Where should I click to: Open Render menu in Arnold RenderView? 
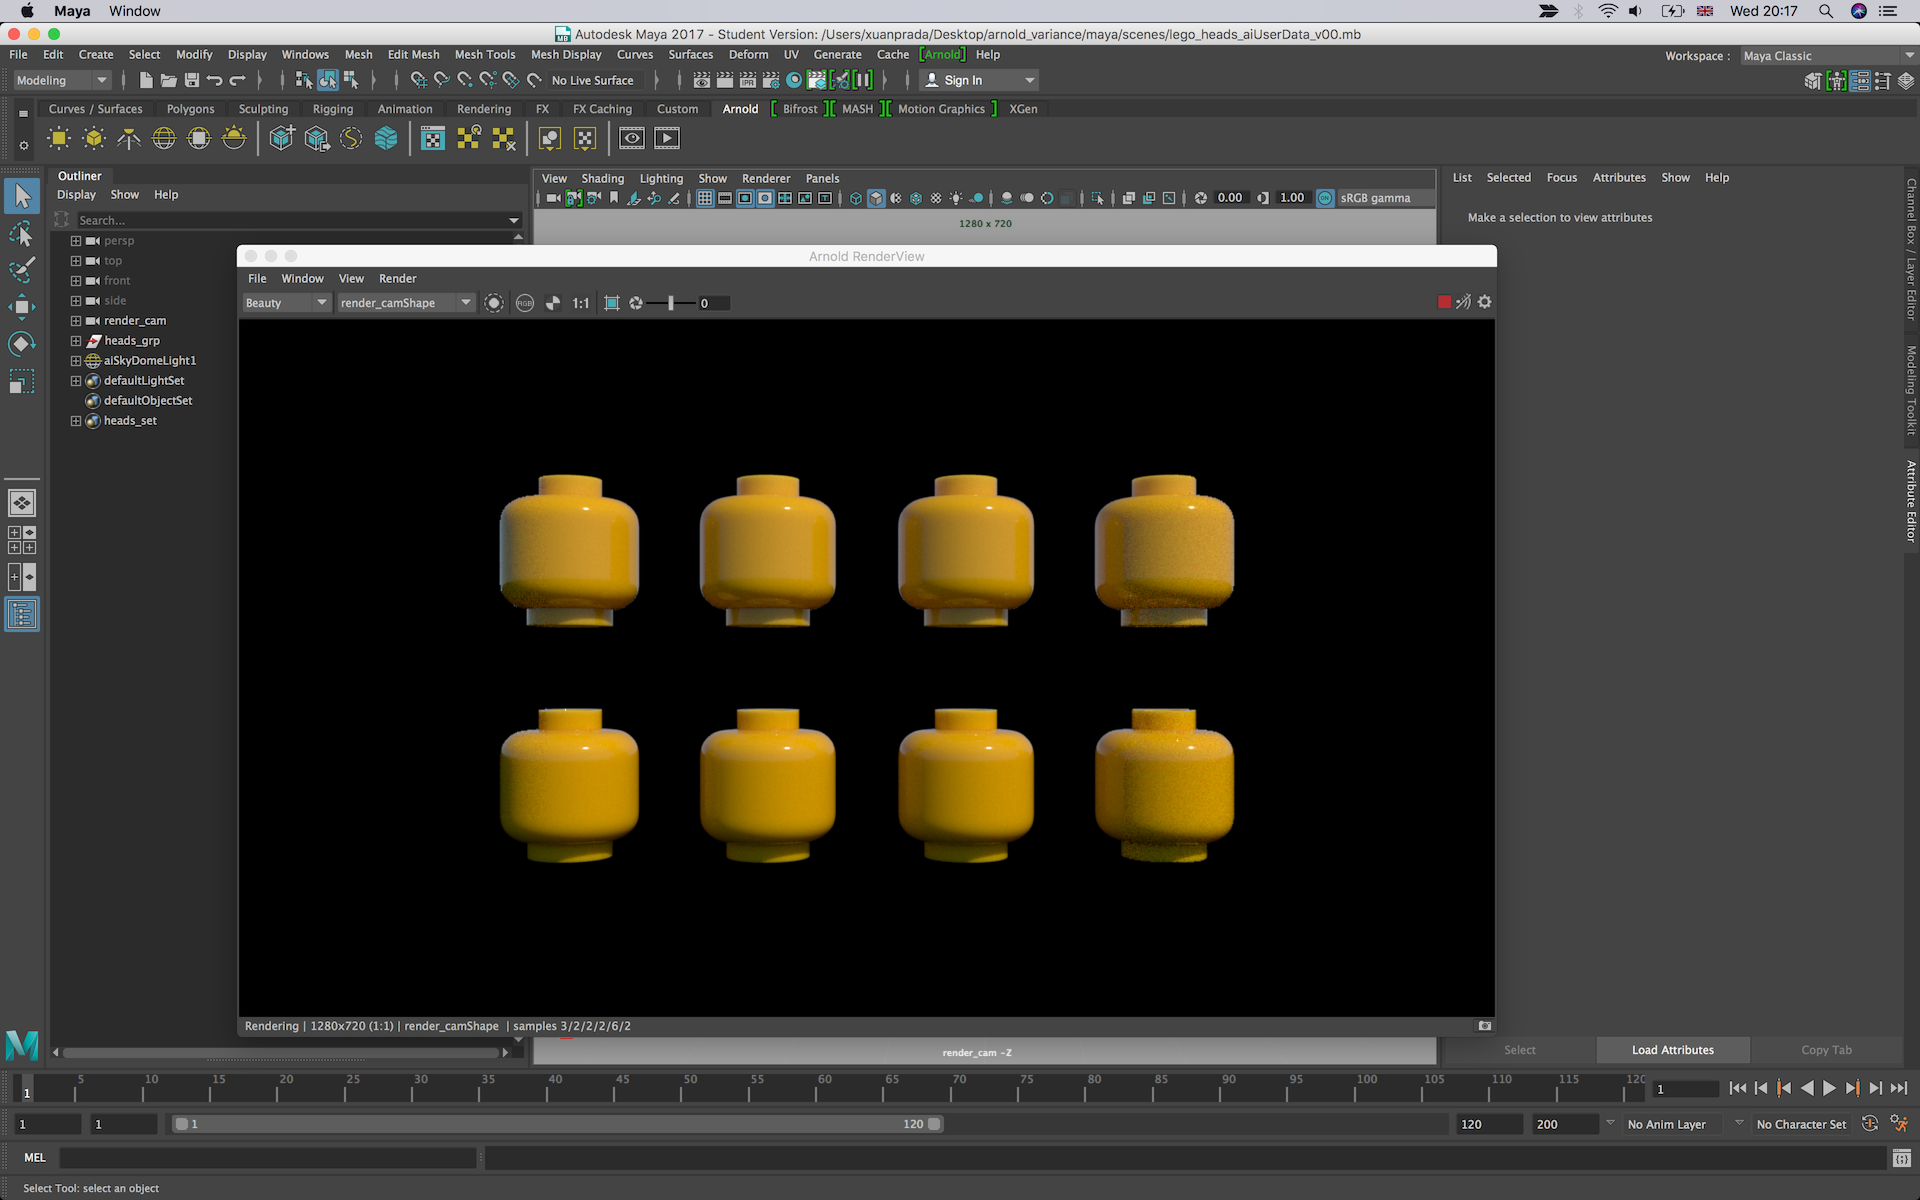[397, 279]
